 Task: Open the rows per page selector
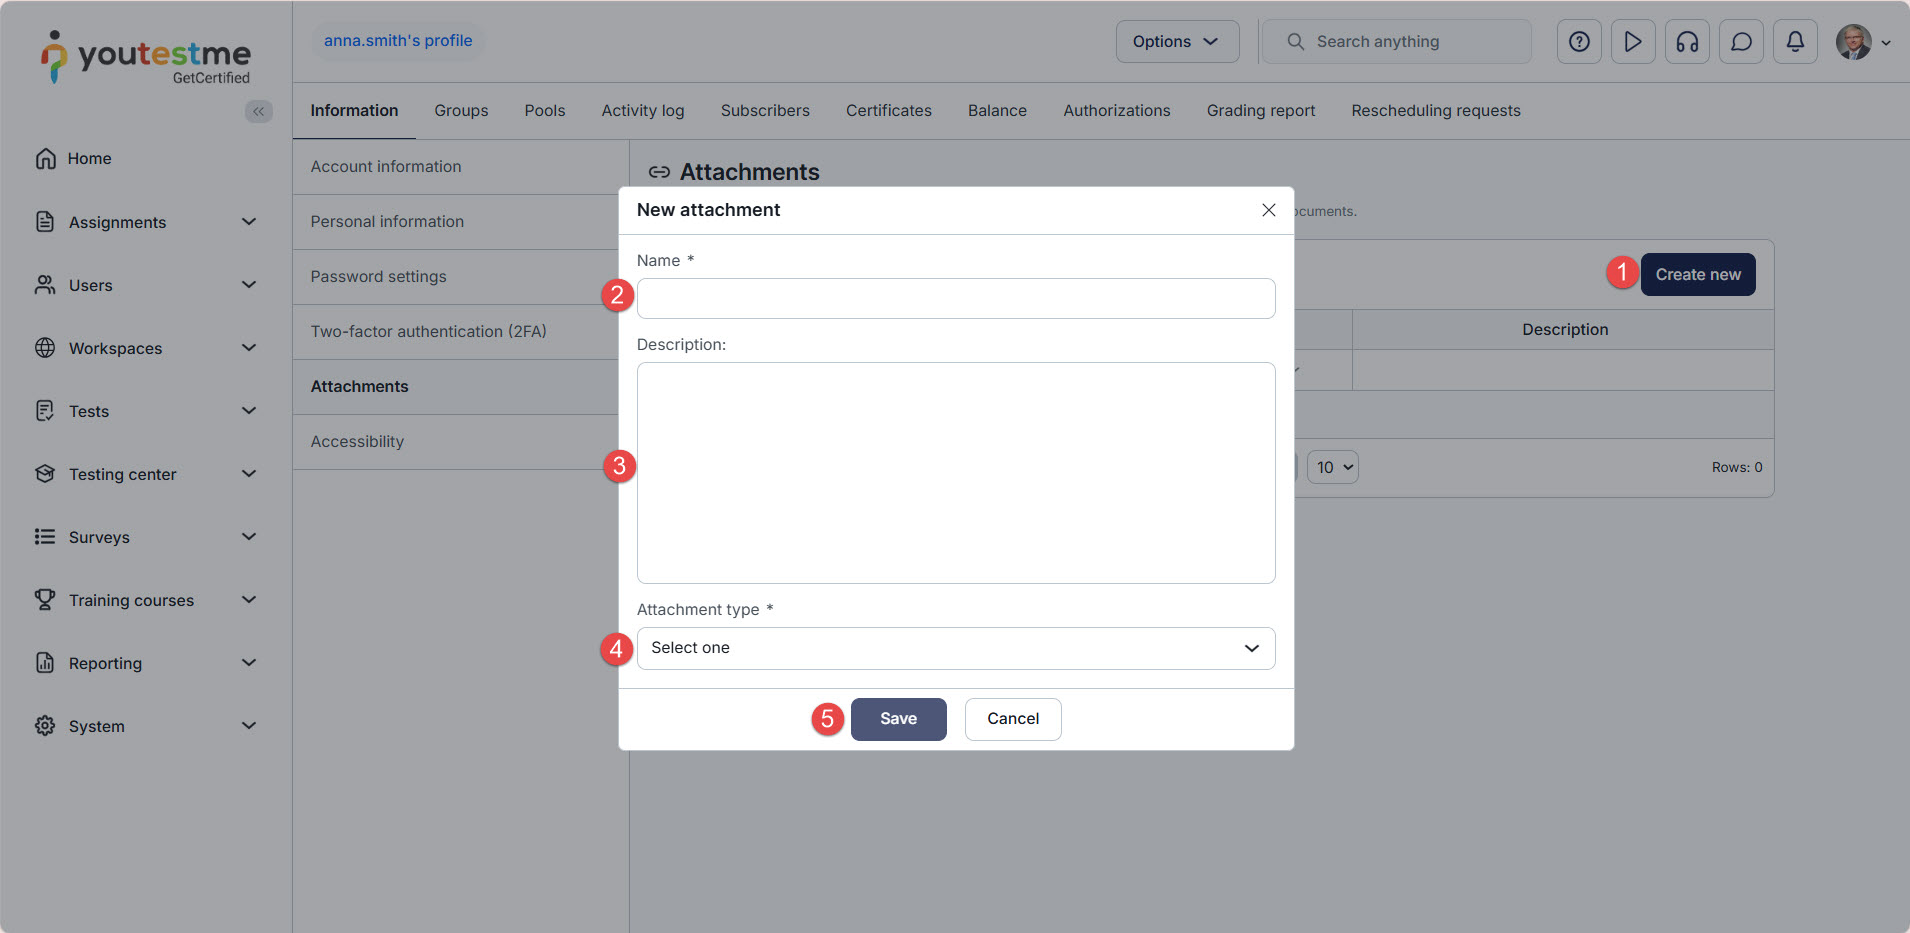tap(1332, 467)
